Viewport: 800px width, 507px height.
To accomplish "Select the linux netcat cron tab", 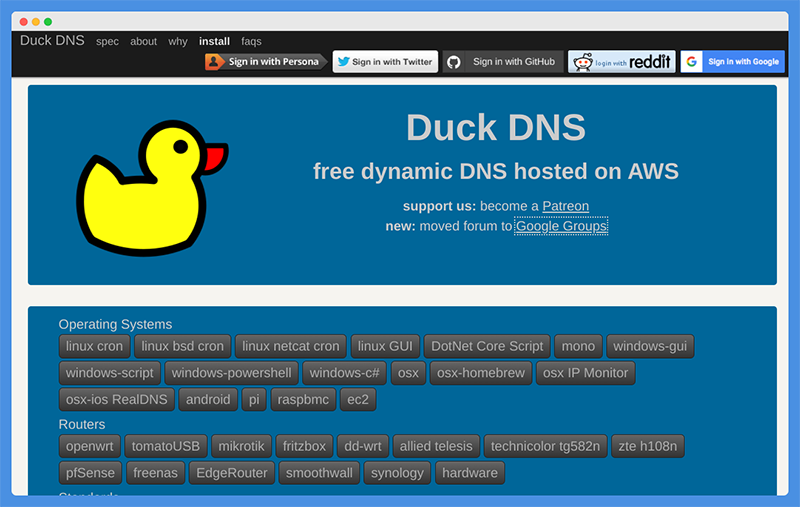I will 291,346.
